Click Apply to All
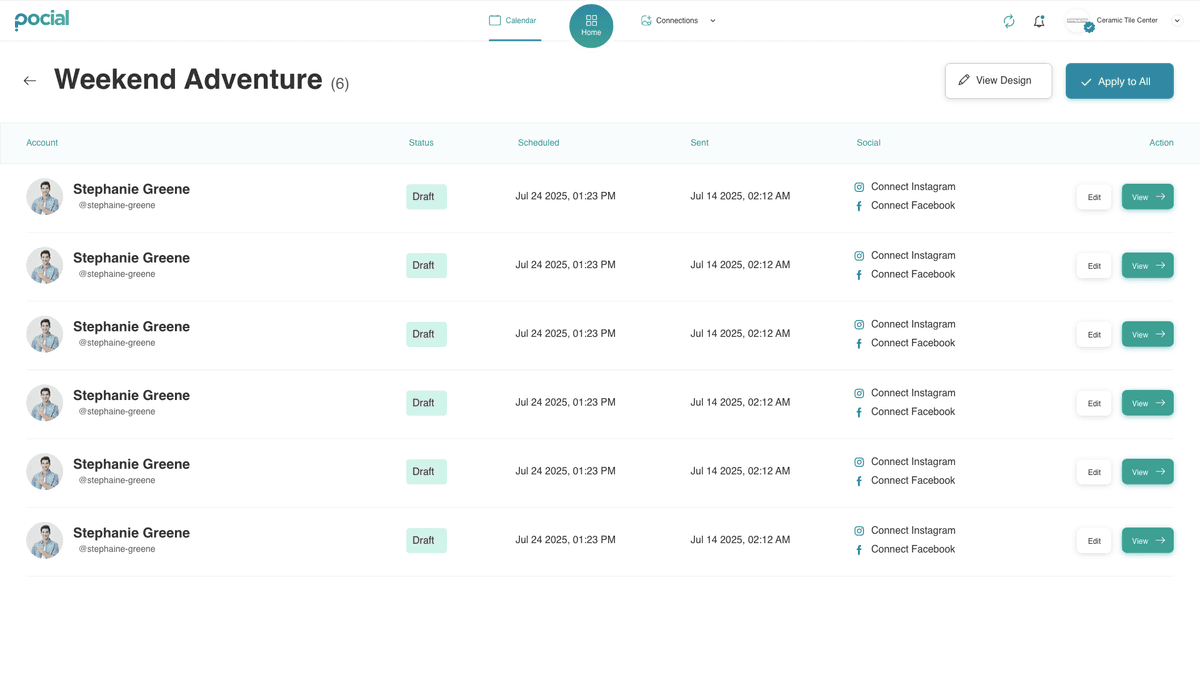This screenshot has height=675, width=1200. pos(1119,81)
